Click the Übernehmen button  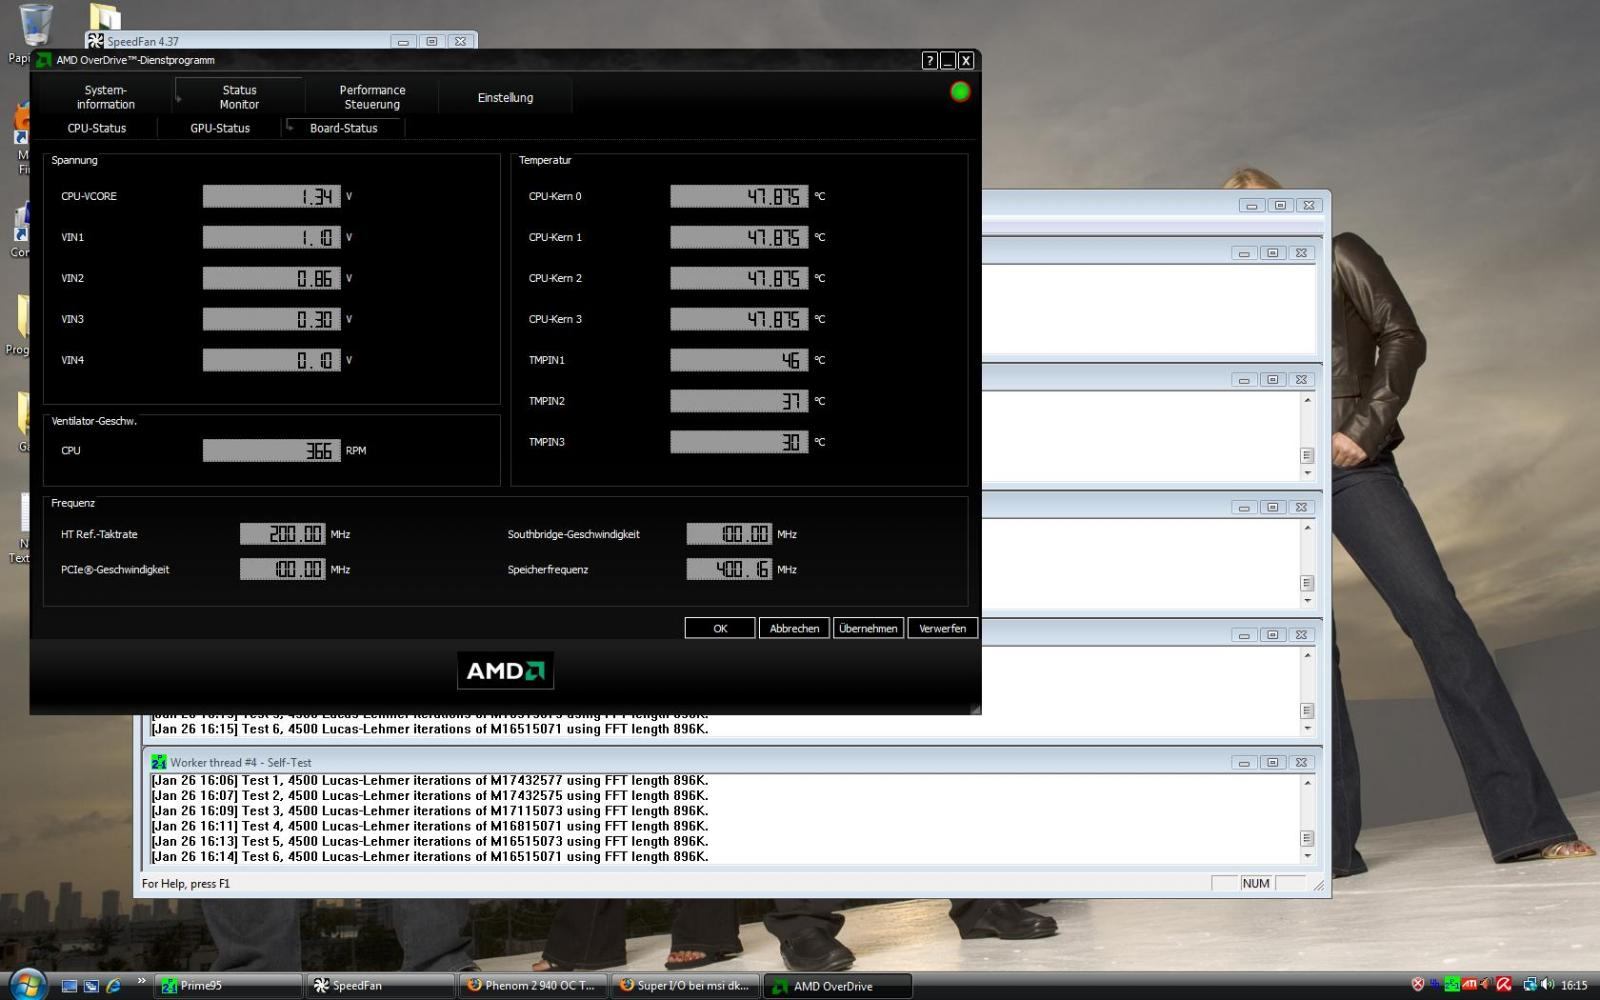[x=868, y=628]
